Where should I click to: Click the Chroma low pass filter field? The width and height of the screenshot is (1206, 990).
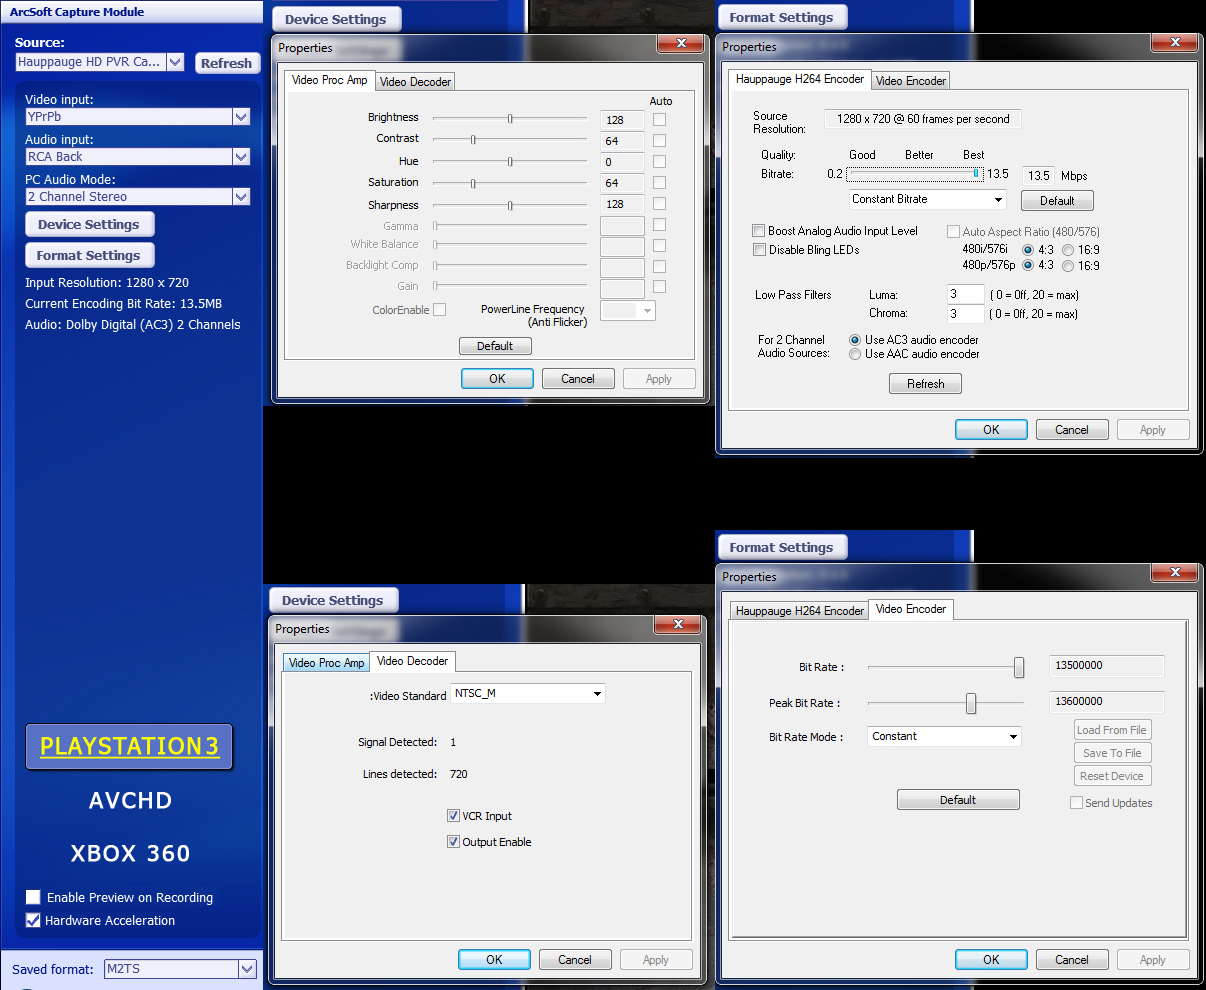tap(965, 314)
